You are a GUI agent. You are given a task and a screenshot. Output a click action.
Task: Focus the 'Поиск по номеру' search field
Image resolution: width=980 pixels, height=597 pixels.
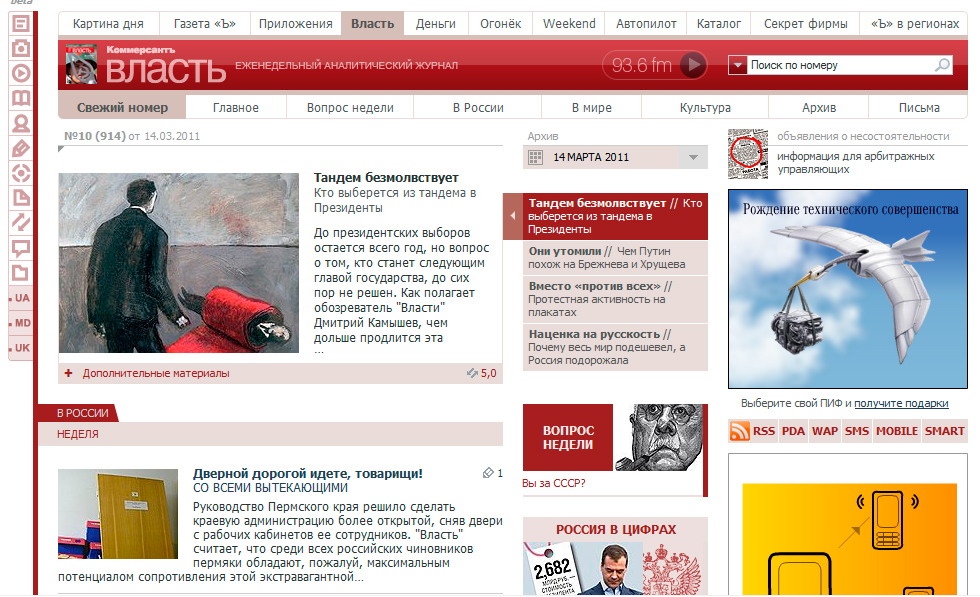coord(840,65)
